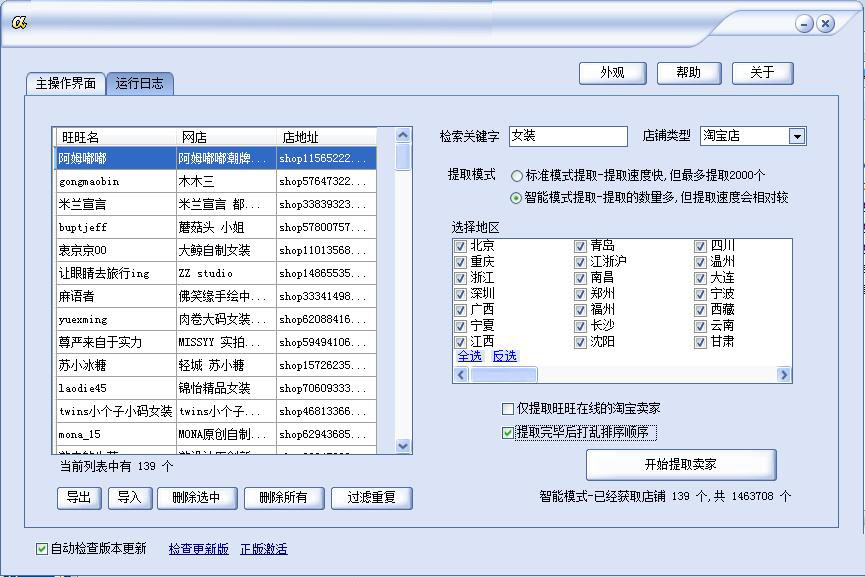
Task: Click the 过滤重复 button
Action: [371, 497]
